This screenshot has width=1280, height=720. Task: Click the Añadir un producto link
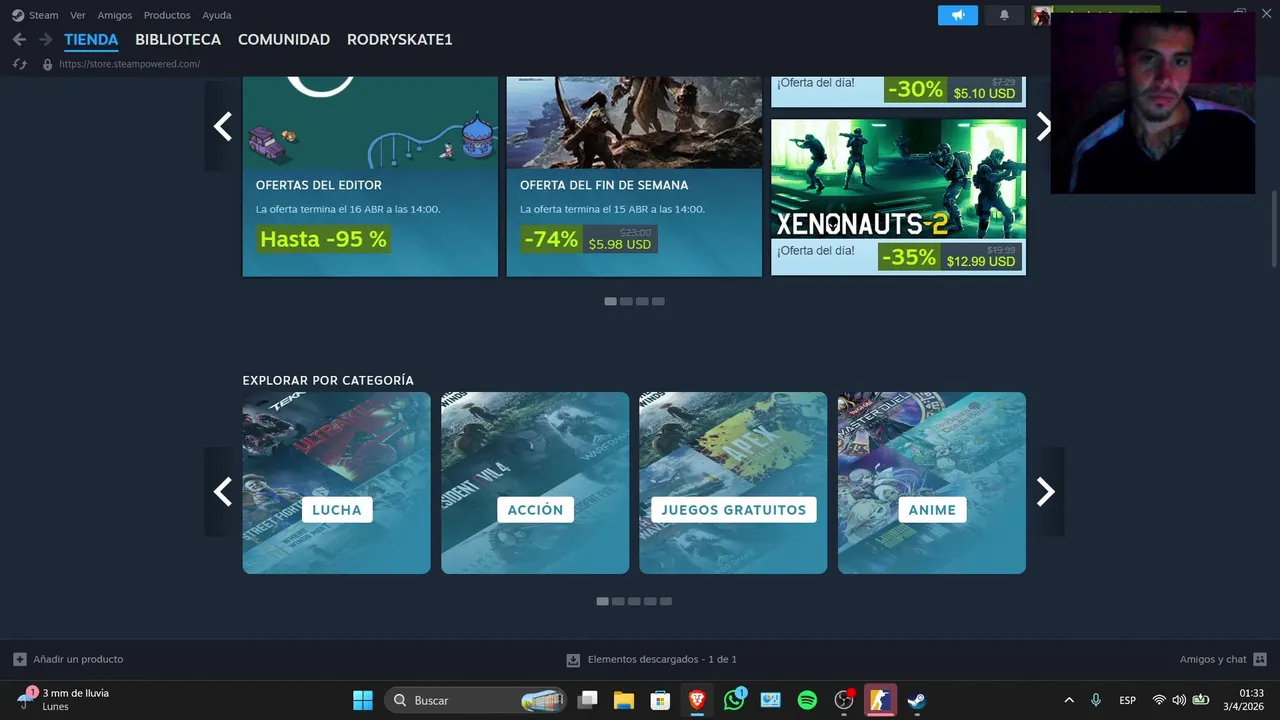(x=78, y=659)
